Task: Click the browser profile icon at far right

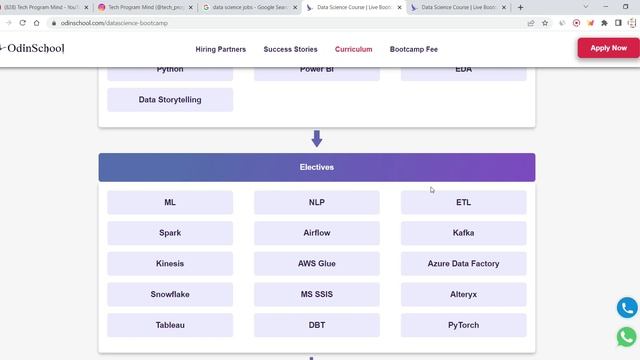Action: point(632,23)
